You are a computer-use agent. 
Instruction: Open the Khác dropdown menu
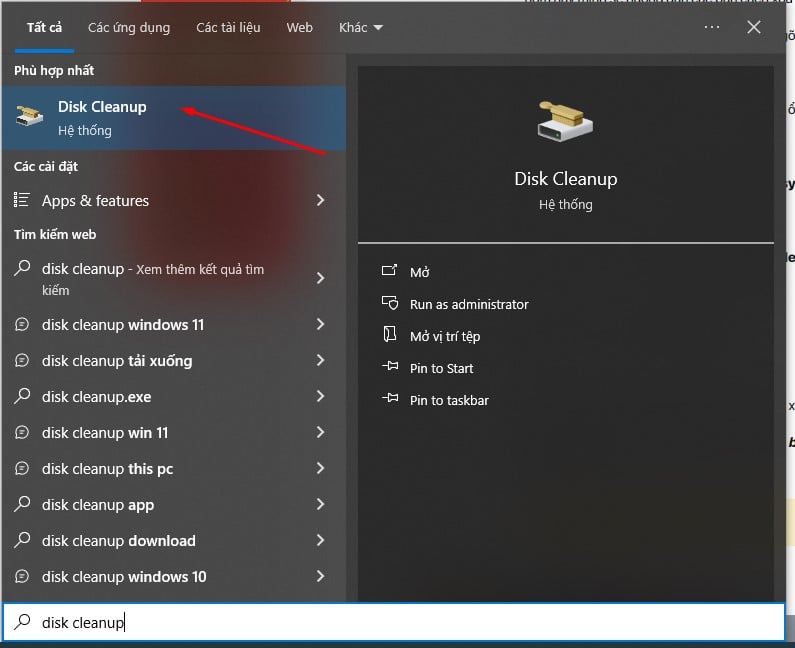pos(360,27)
